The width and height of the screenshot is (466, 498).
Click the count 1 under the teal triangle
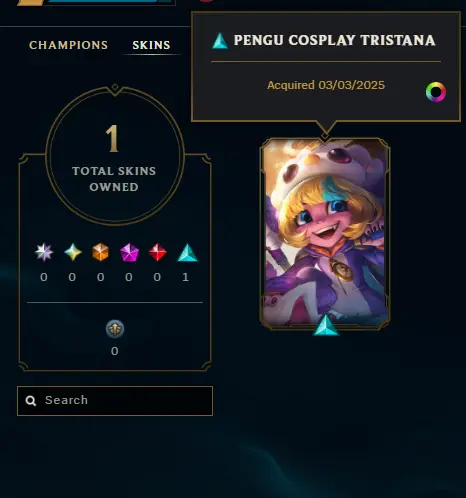coord(186,277)
